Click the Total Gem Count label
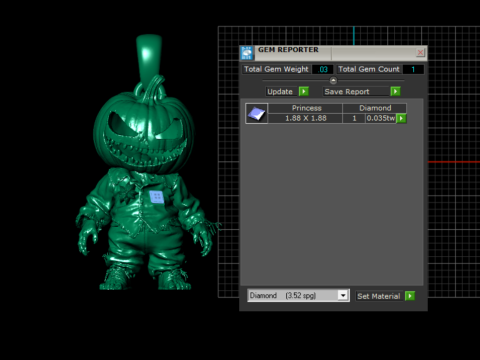This screenshot has width=480, height=360. click(369, 69)
